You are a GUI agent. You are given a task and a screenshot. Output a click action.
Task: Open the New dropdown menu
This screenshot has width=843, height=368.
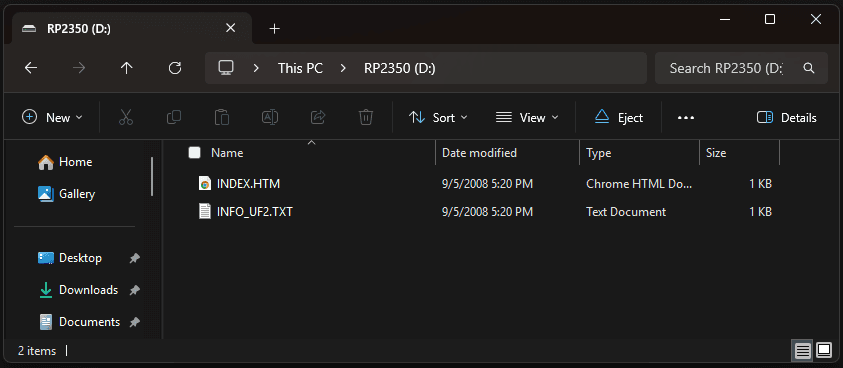point(52,117)
